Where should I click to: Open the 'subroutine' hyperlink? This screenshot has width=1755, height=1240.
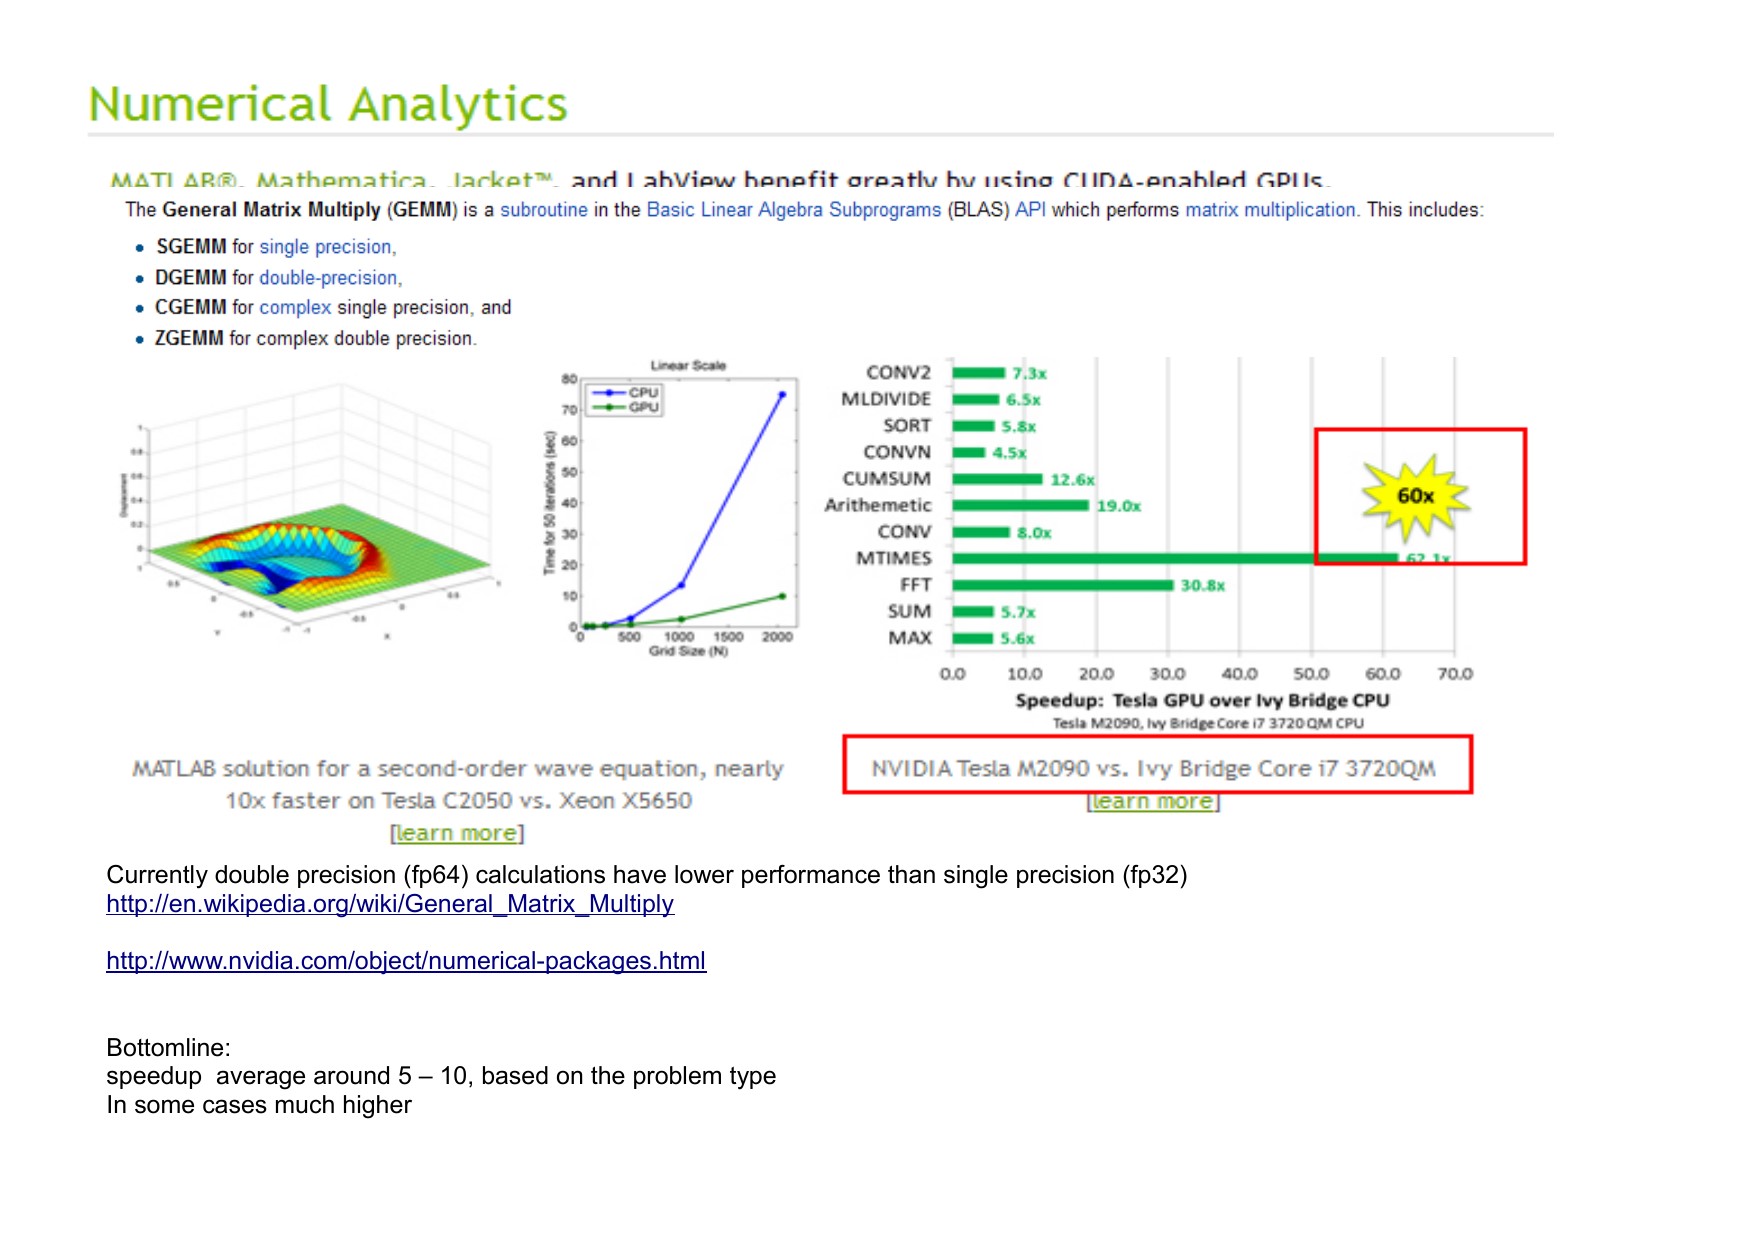[x=543, y=210]
